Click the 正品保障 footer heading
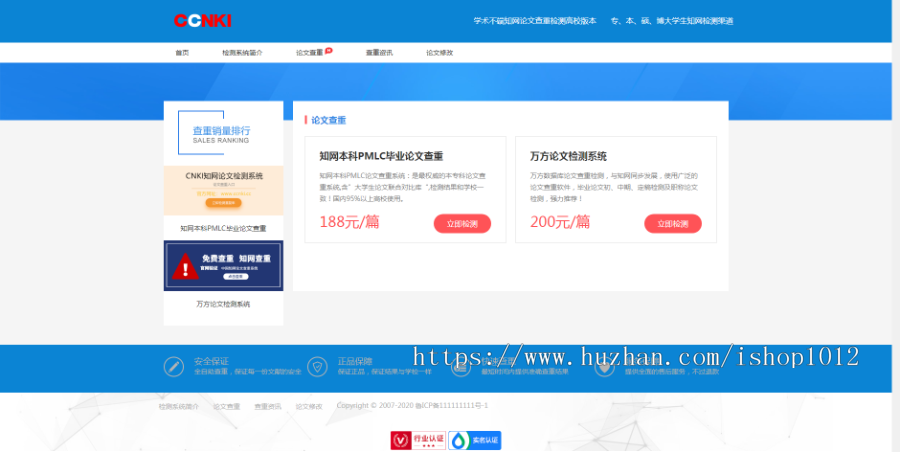The height and width of the screenshot is (452, 900). 355,361
